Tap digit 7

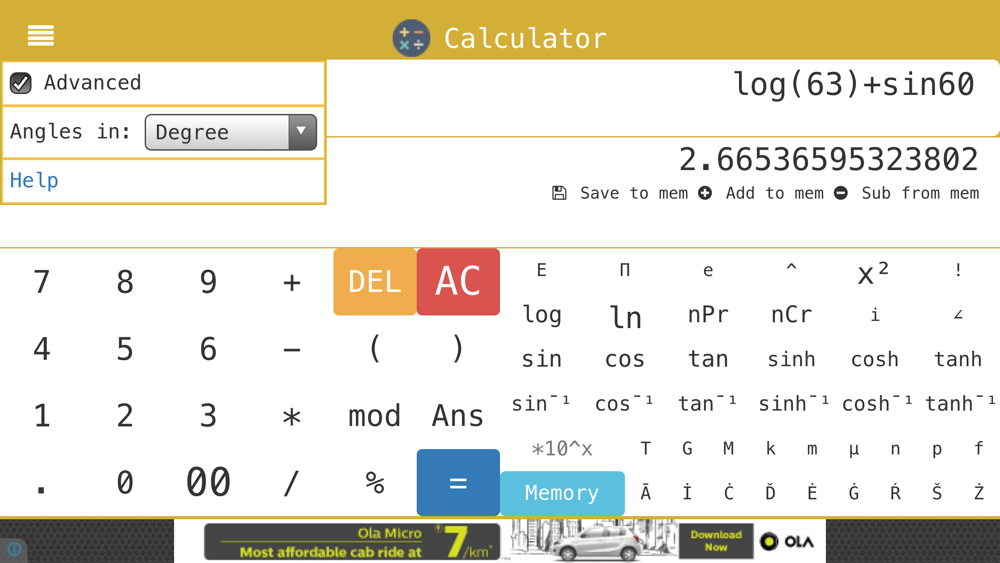[x=41, y=282]
